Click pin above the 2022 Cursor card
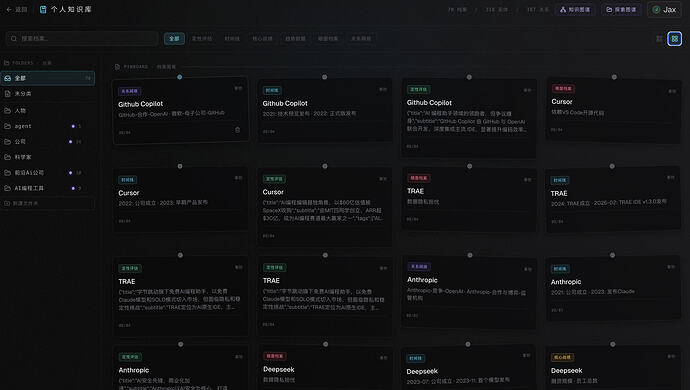Screen dimensions: 690x390 click(x=180, y=166)
